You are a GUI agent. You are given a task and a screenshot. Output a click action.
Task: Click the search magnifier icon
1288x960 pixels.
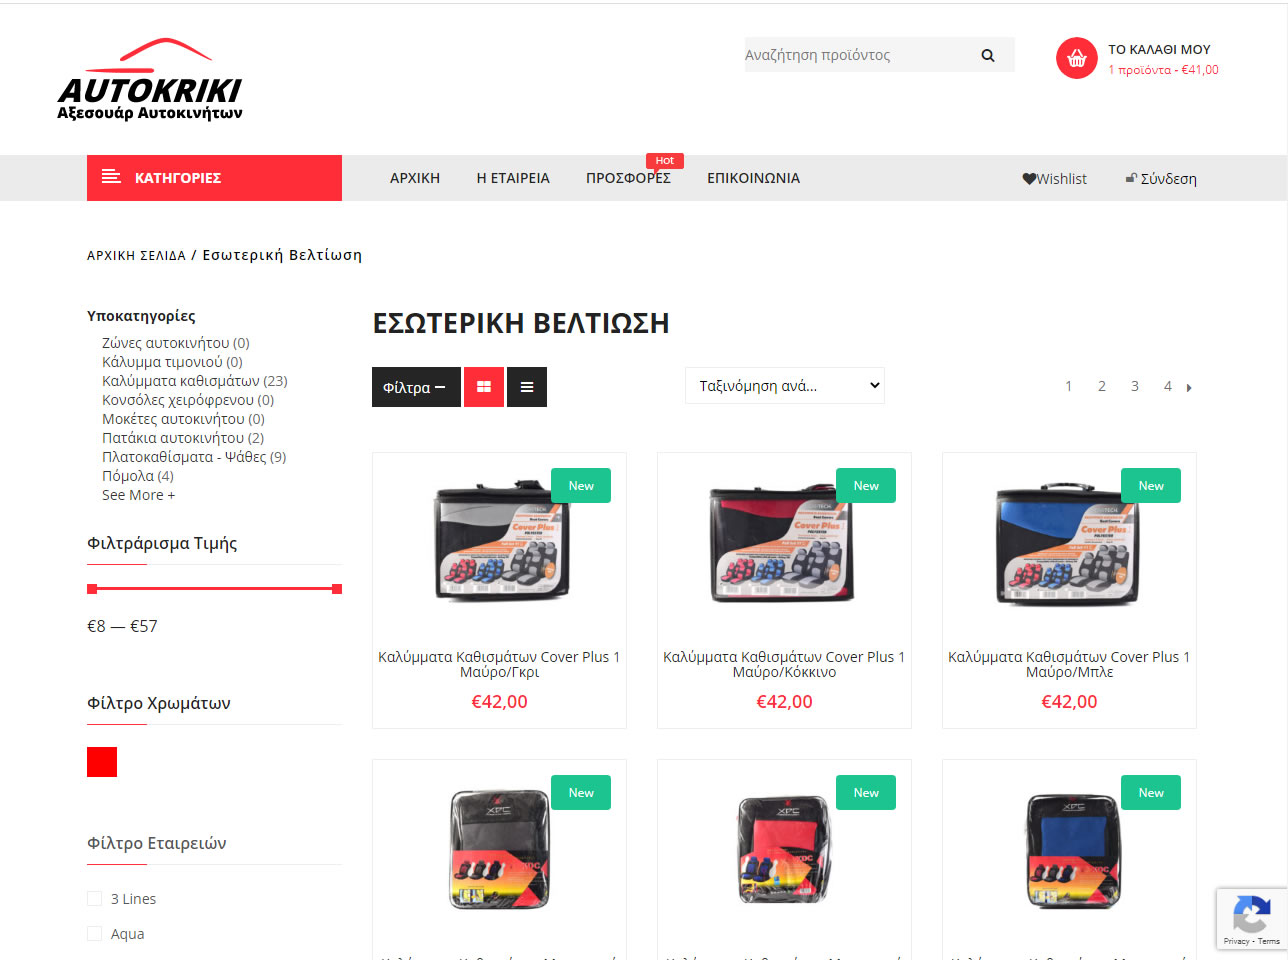click(x=988, y=55)
